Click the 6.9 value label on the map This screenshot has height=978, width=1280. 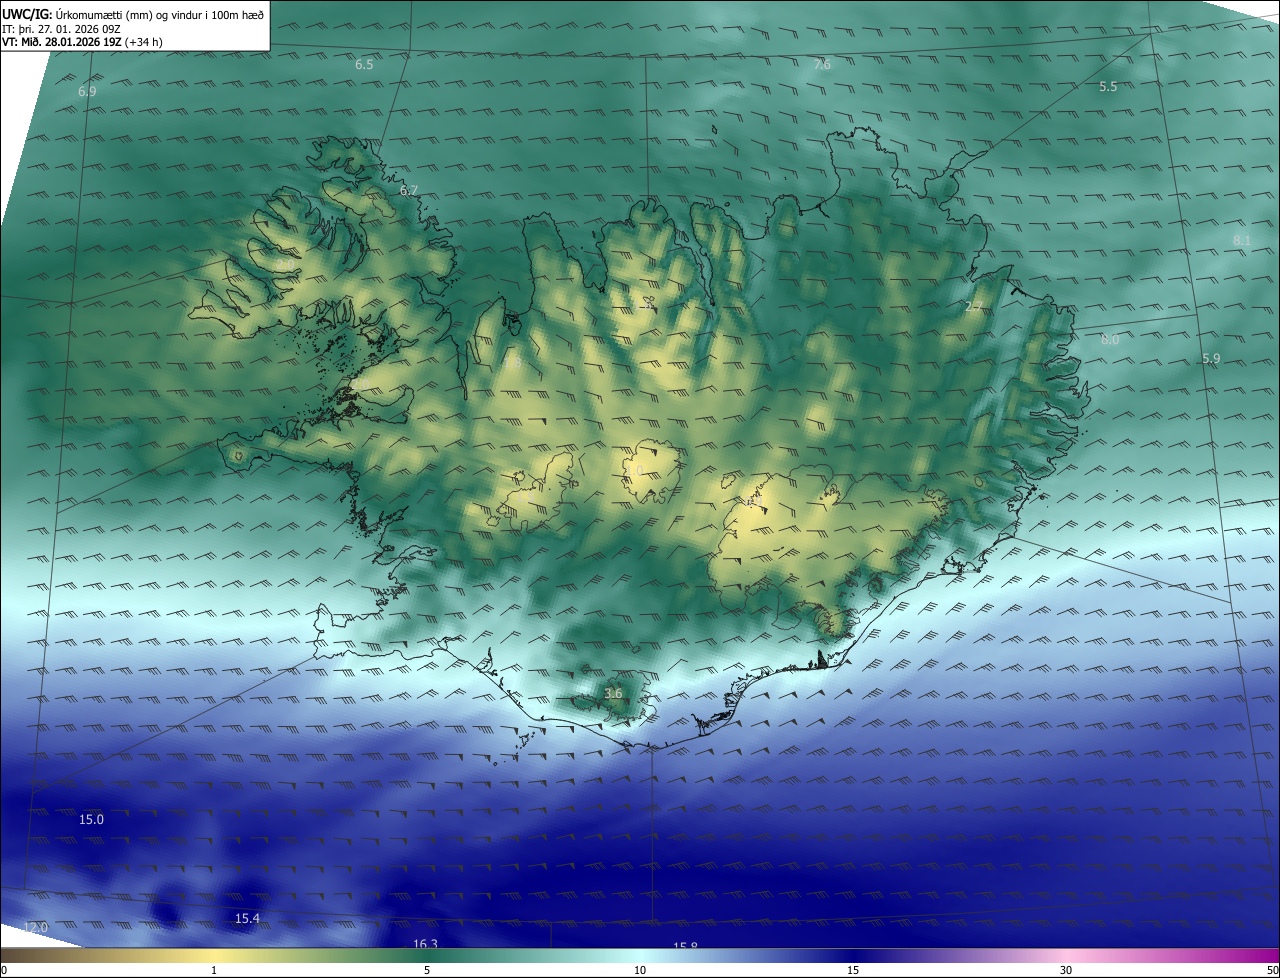click(x=87, y=91)
